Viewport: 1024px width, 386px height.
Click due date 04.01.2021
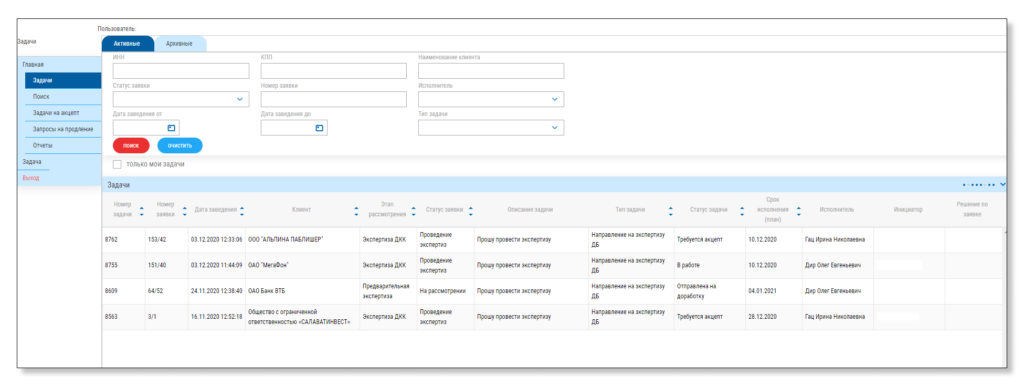pos(762,291)
